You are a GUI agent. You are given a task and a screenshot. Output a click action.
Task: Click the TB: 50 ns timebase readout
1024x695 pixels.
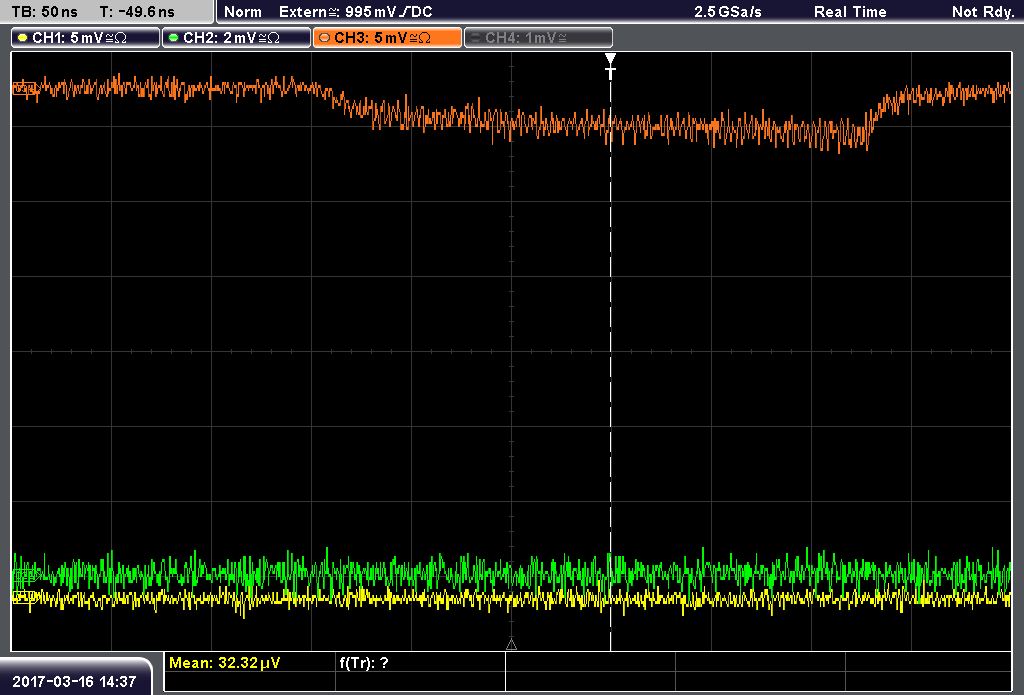(44, 12)
